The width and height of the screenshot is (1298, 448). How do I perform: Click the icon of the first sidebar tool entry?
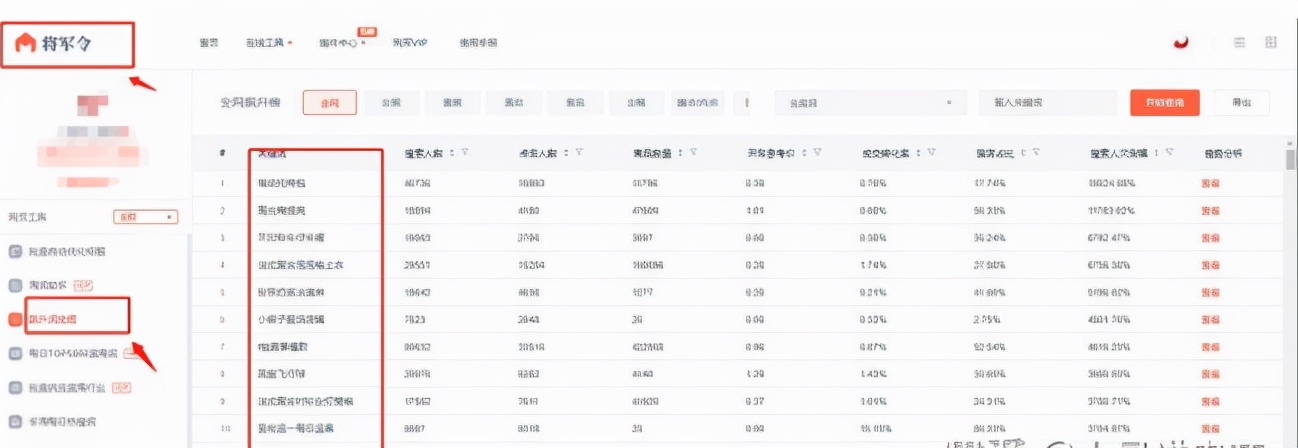(x=15, y=251)
